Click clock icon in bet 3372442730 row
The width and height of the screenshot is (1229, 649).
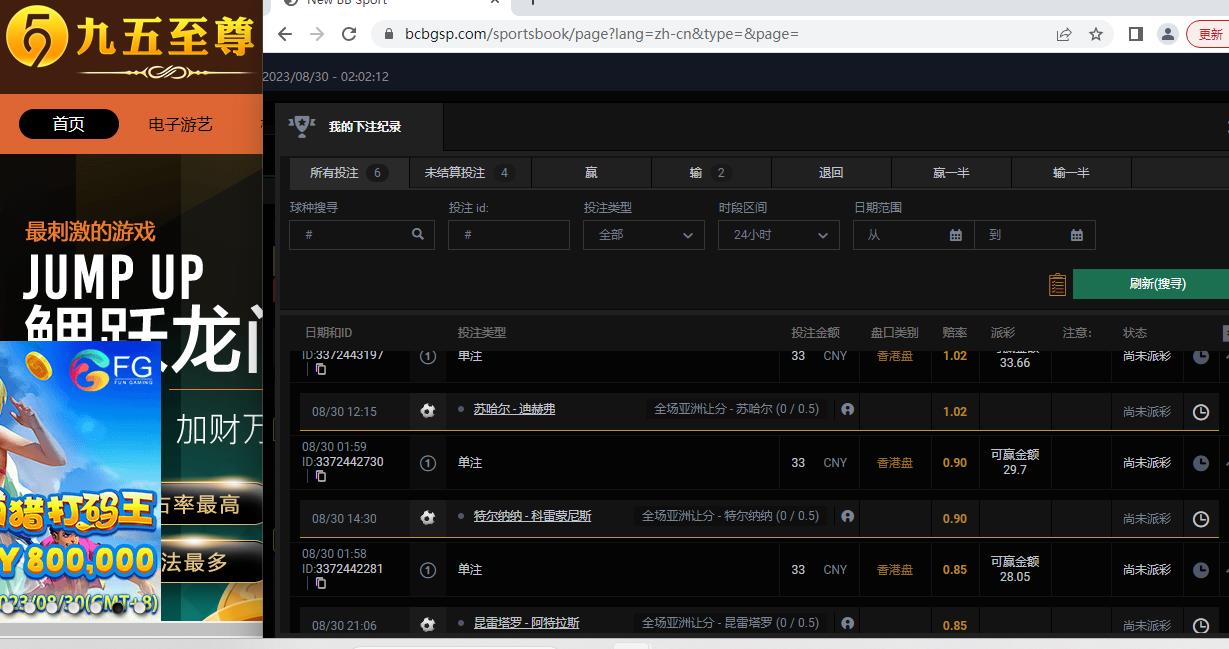pos(1201,464)
